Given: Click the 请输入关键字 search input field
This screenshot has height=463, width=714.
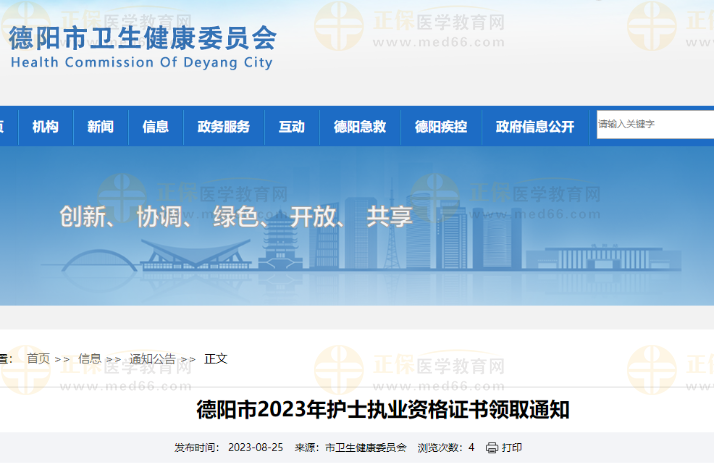Looking at the screenshot, I should click(655, 124).
